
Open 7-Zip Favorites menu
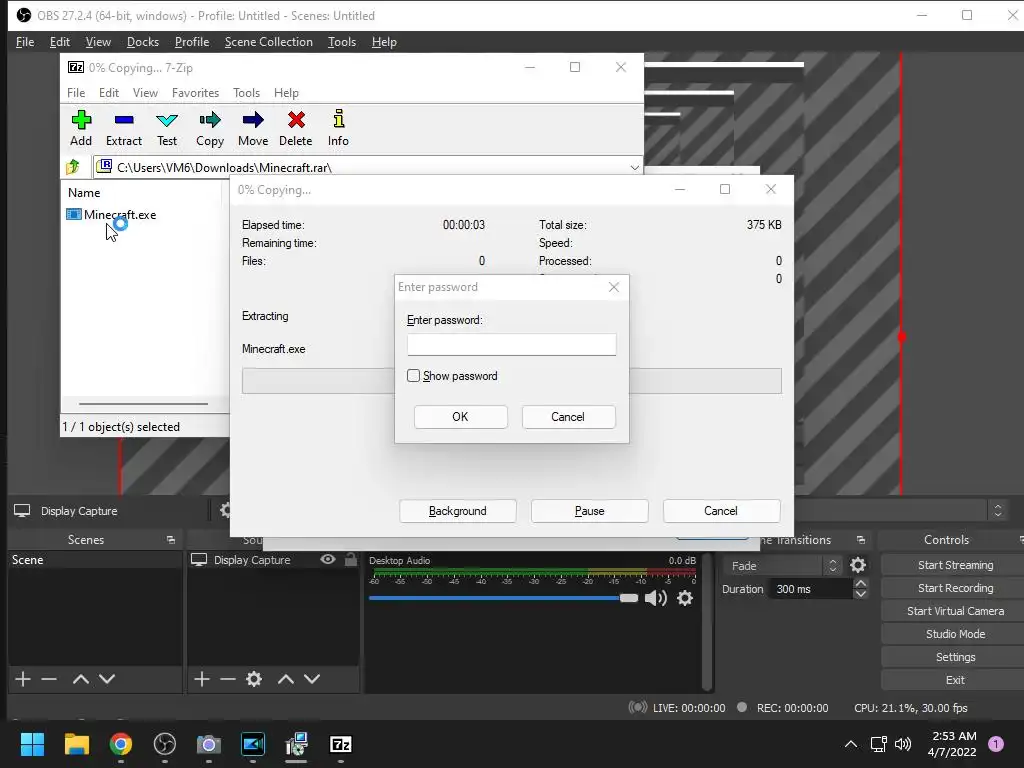tap(195, 93)
